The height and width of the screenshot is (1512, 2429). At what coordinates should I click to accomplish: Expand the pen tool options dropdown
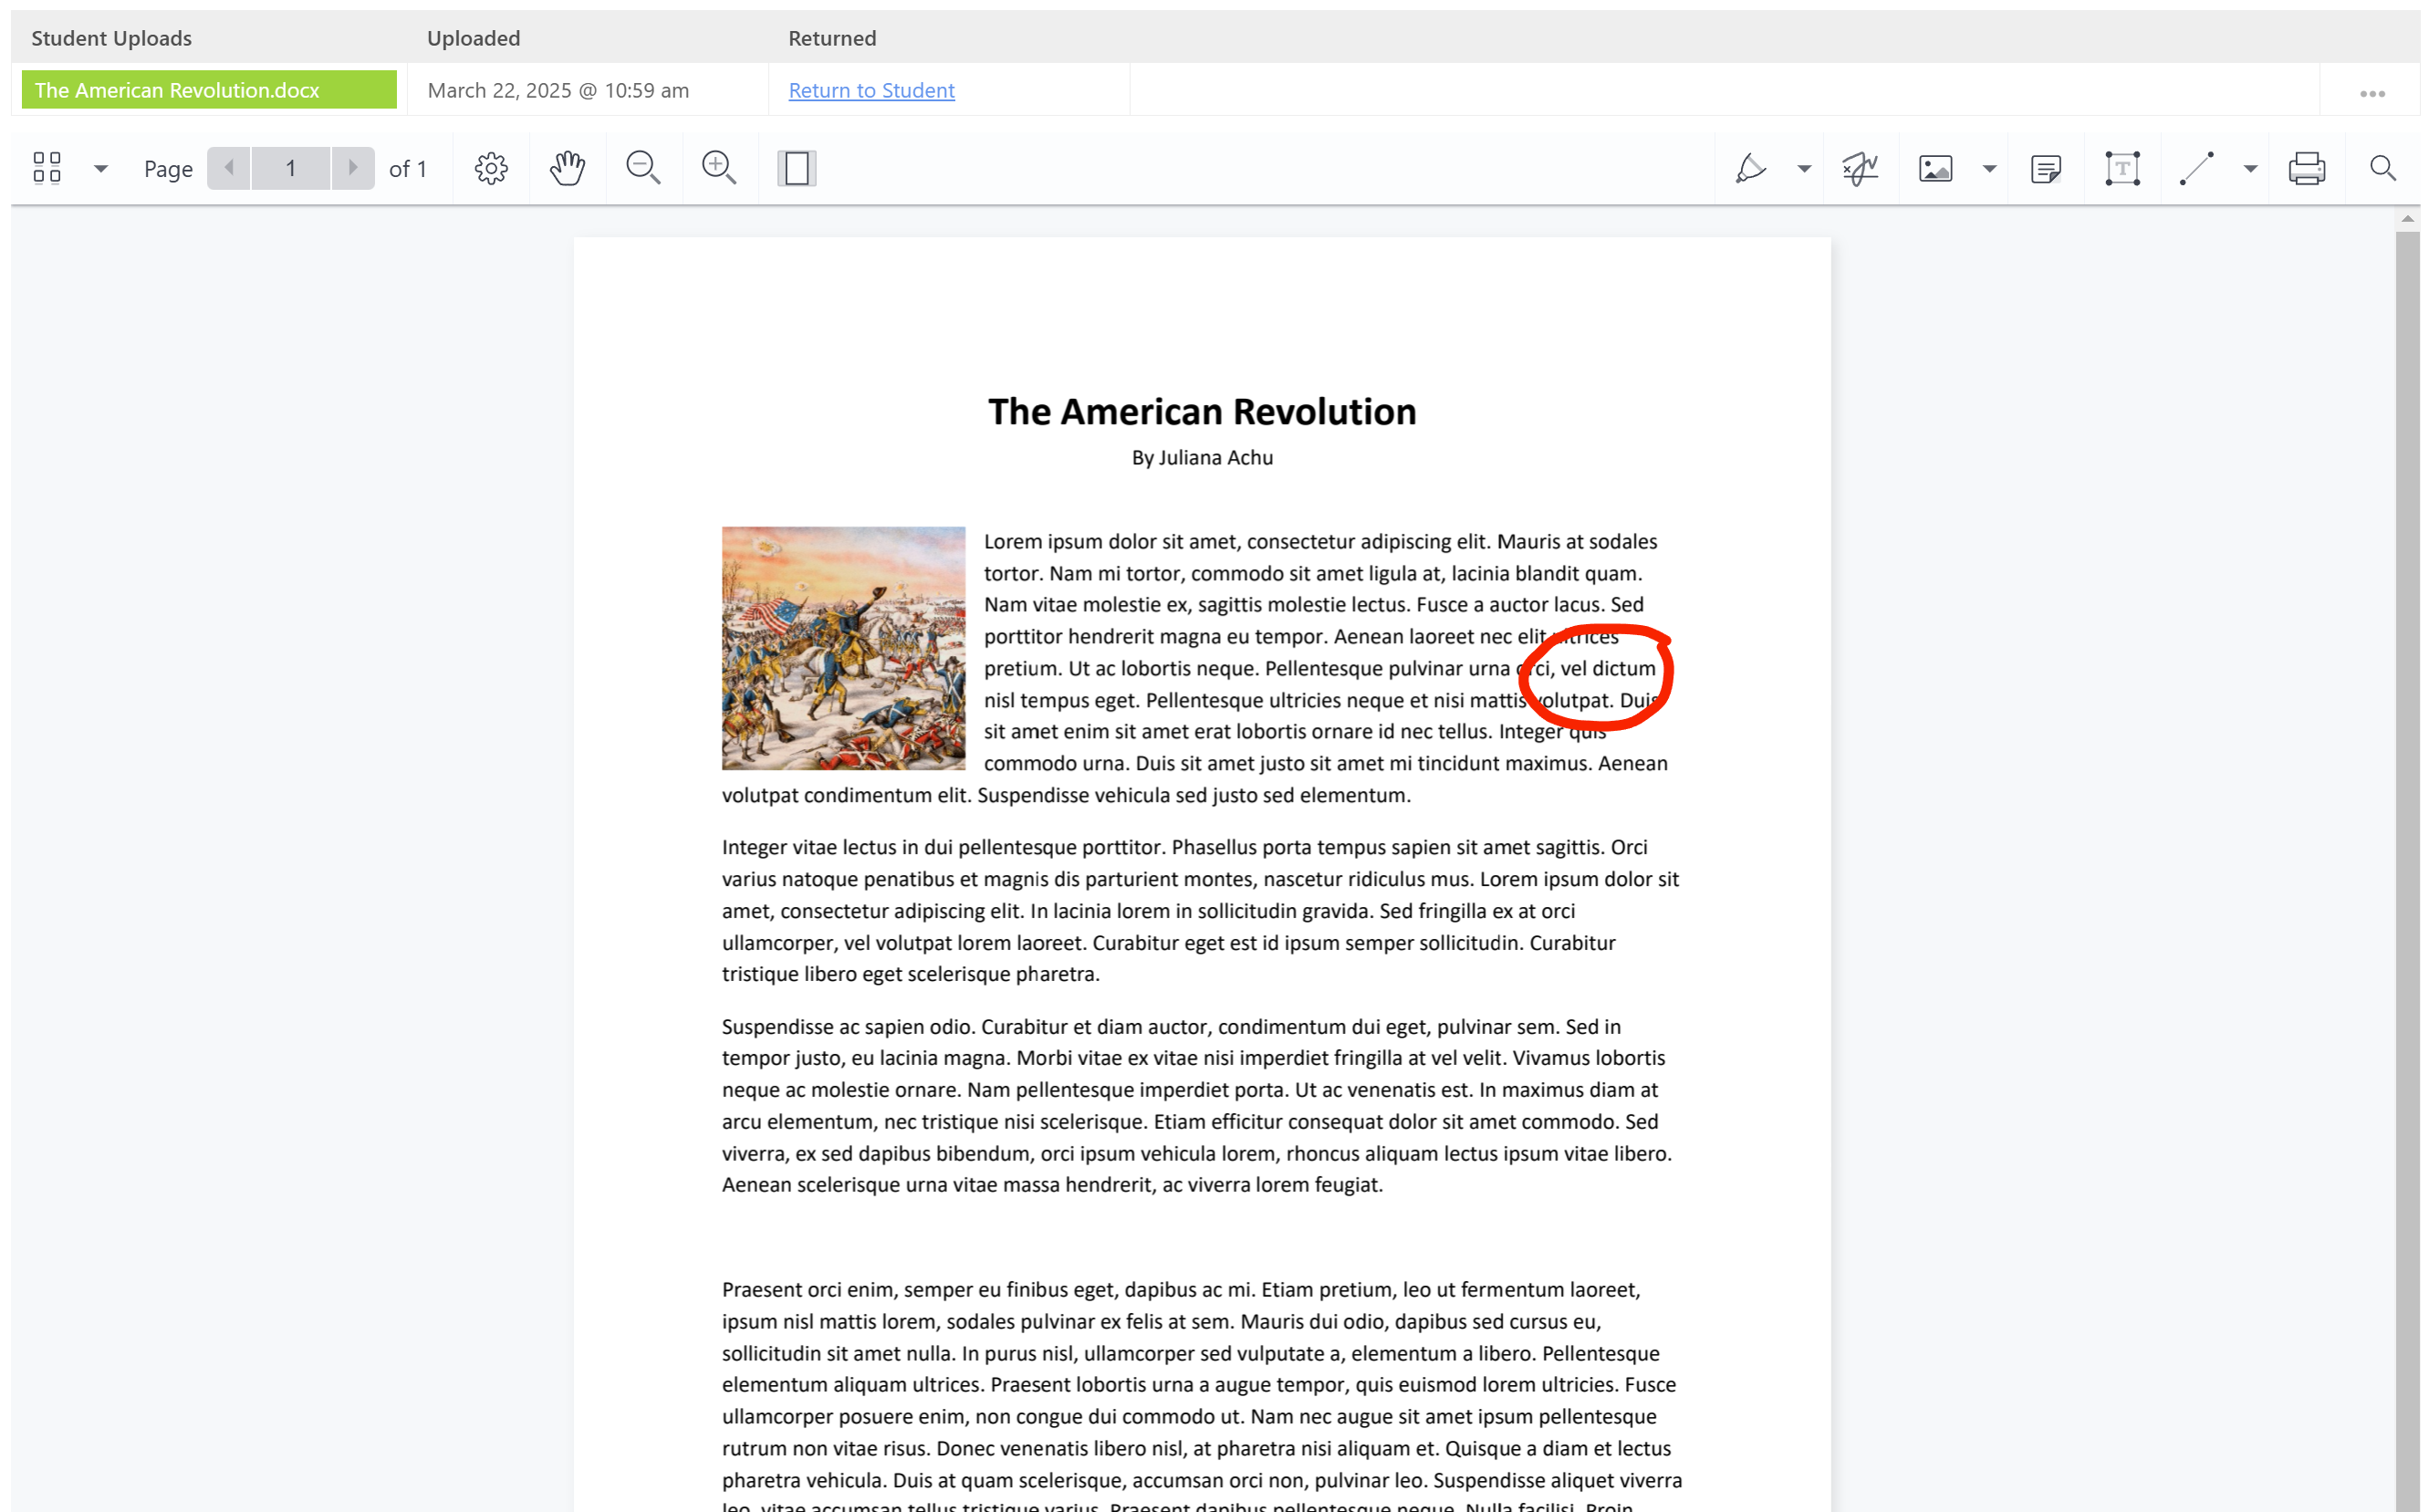pos(1804,169)
